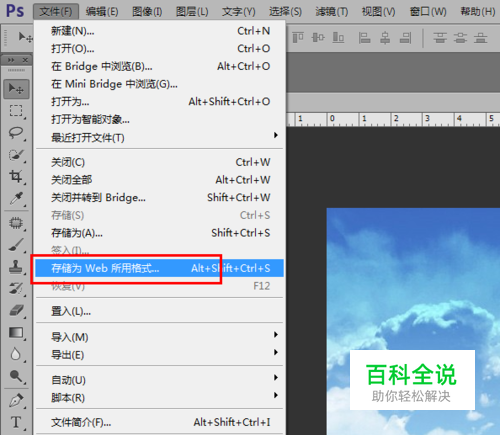Choose 打开(O)... menu entry
The image size is (500, 435).
point(160,49)
